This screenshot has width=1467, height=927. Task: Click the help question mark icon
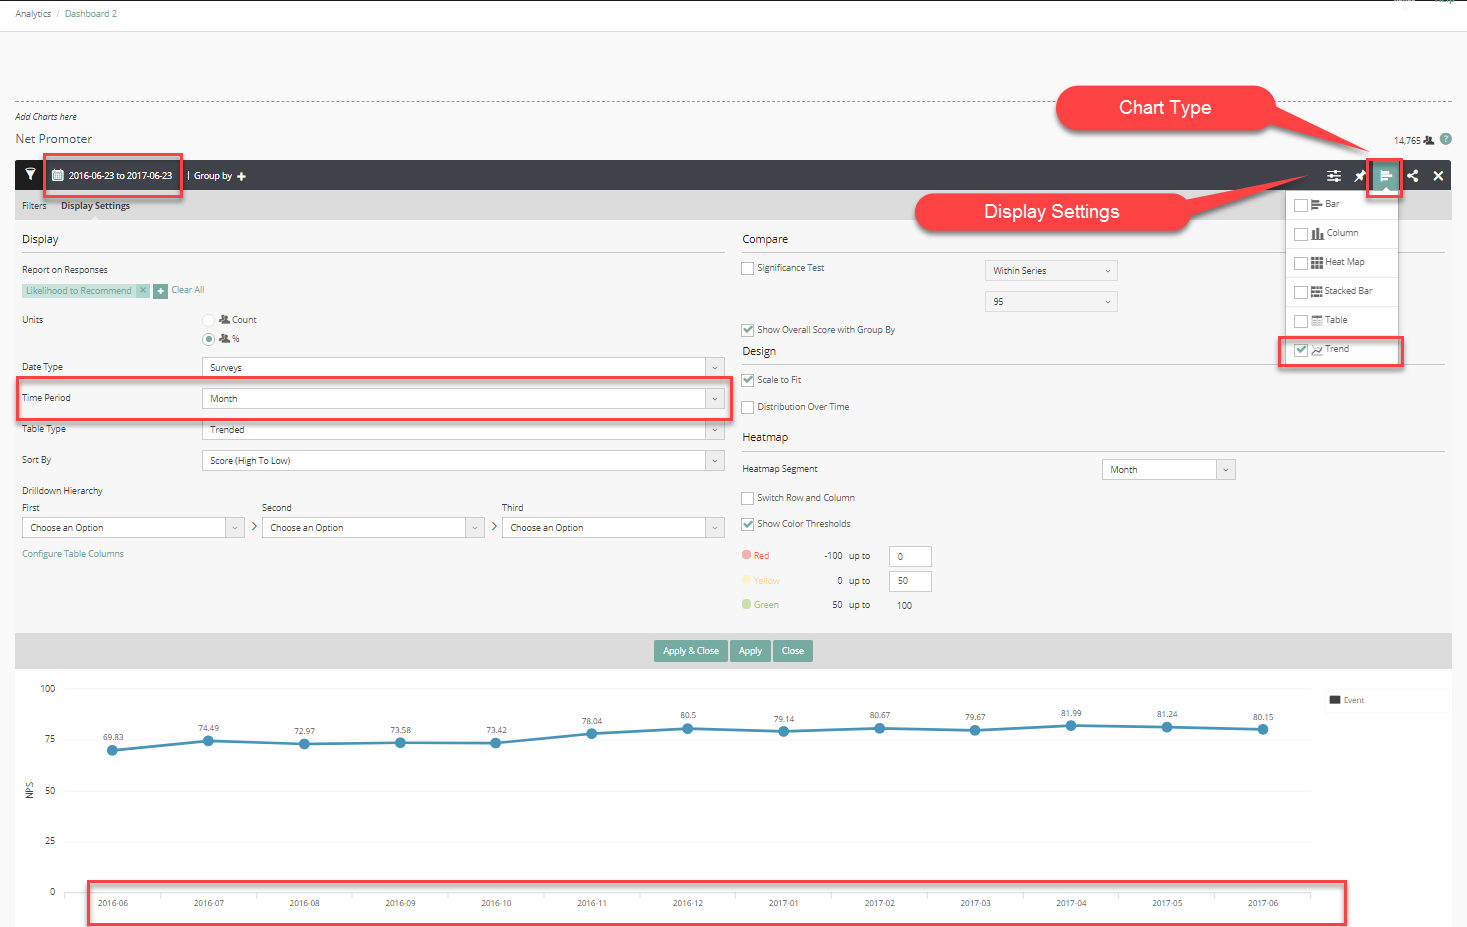click(x=1445, y=139)
